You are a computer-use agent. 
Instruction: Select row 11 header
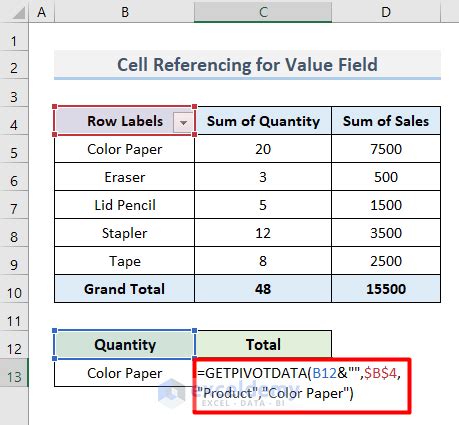pyautogui.click(x=14, y=317)
